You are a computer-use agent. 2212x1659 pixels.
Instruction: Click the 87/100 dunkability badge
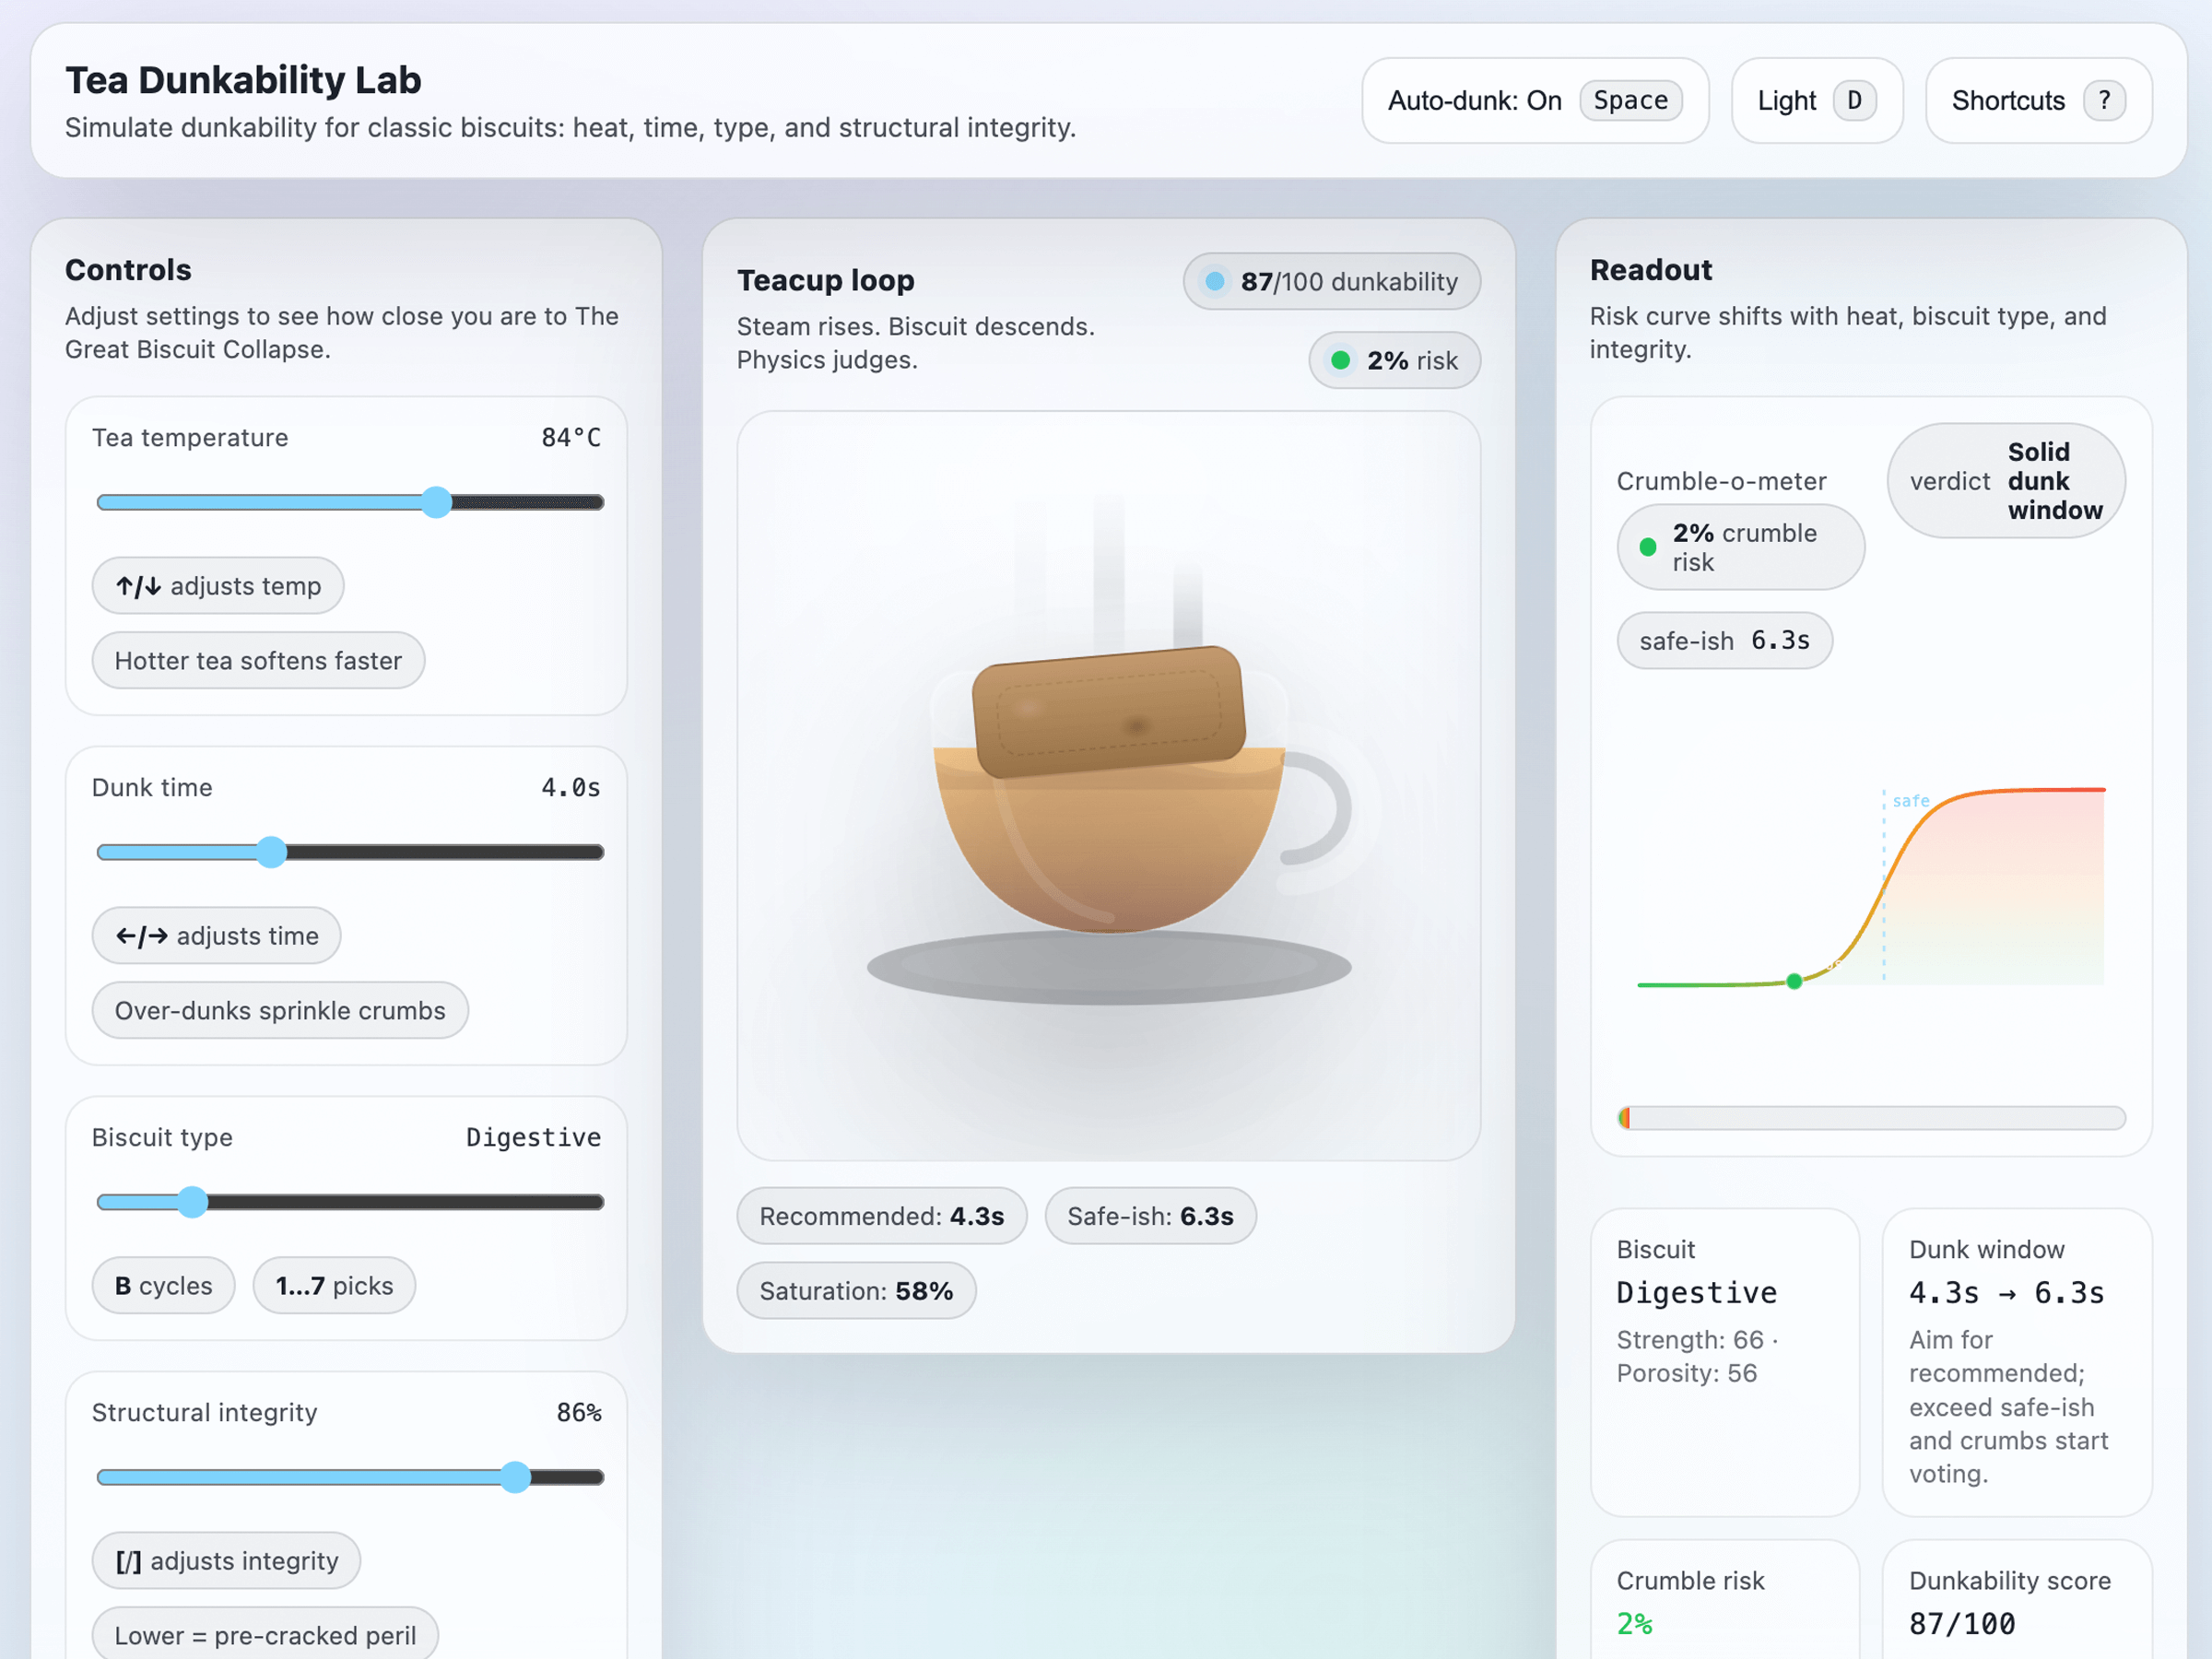[x=1331, y=282]
